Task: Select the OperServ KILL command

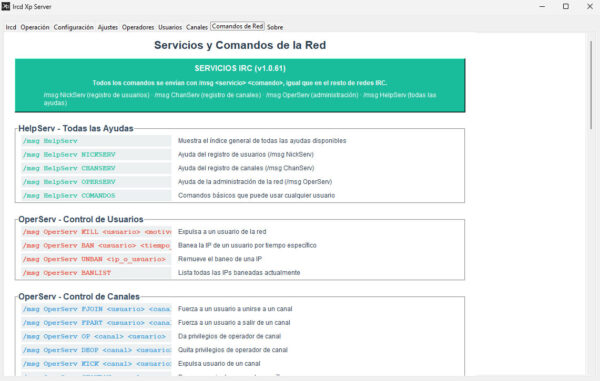Action: coord(96,232)
